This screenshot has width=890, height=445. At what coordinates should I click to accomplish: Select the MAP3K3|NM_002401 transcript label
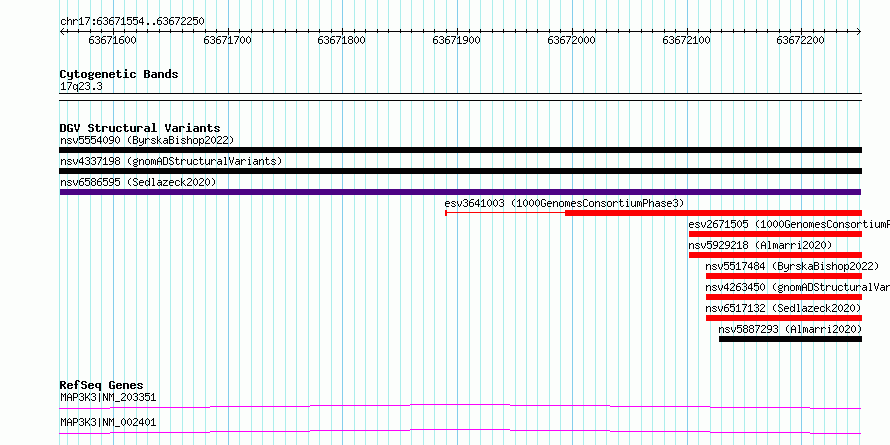coord(108,423)
